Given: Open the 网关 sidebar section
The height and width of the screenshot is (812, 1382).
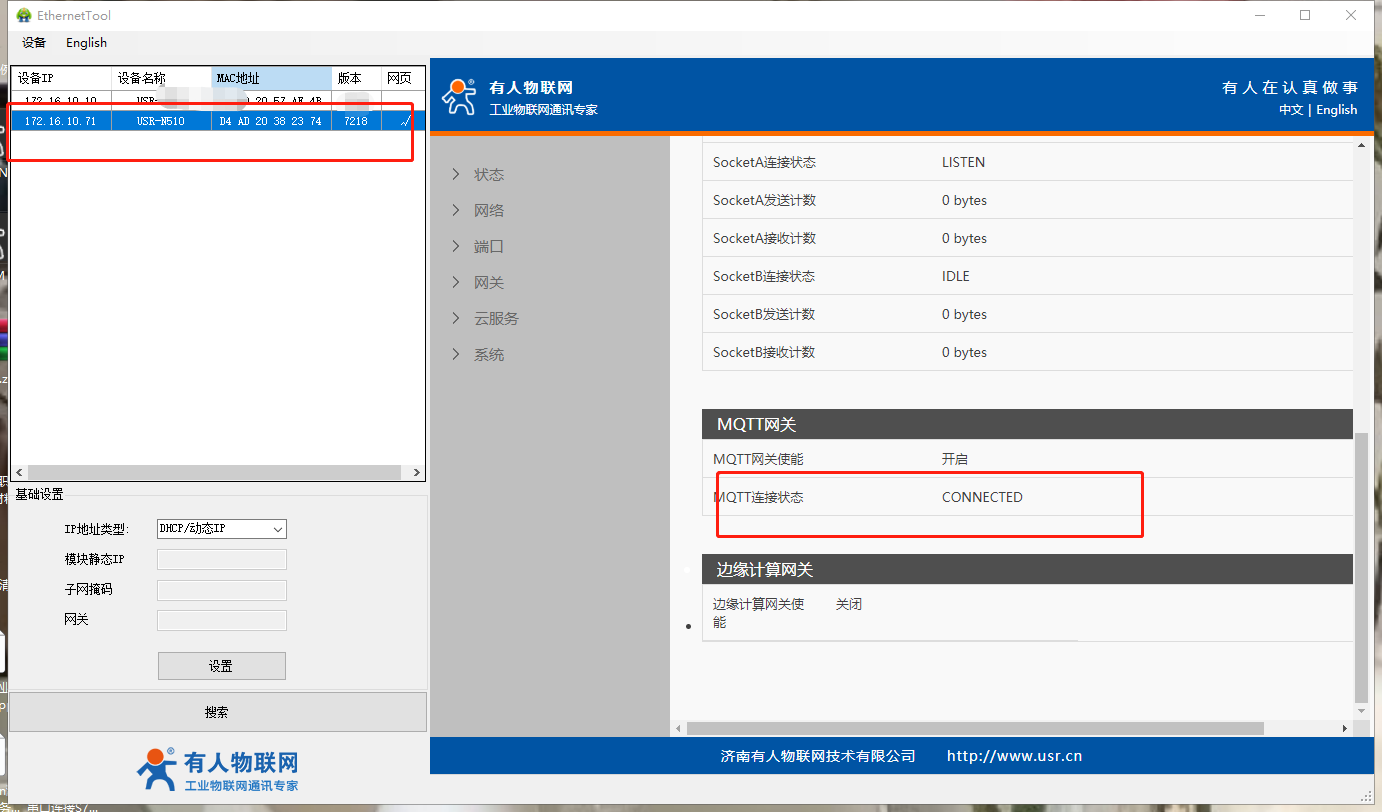Looking at the screenshot, I should pyautogui.click(x=488, y=283).
